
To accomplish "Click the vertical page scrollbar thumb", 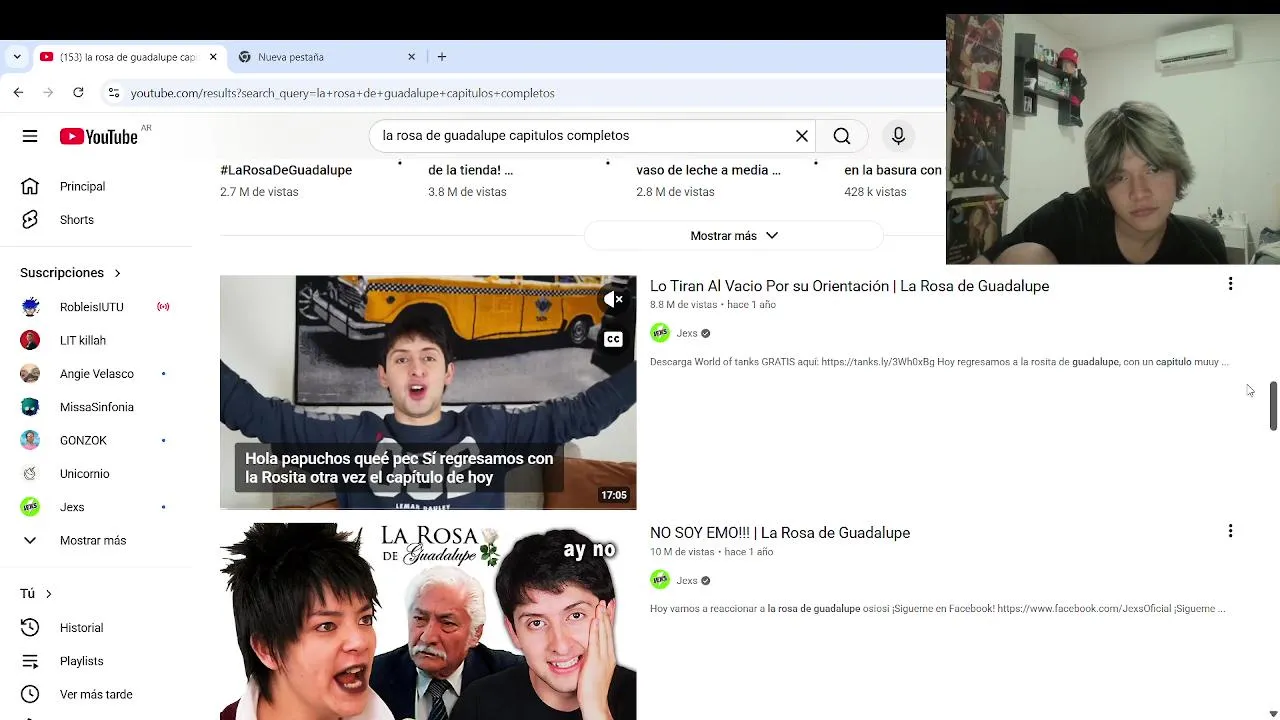I will 1273,406.
